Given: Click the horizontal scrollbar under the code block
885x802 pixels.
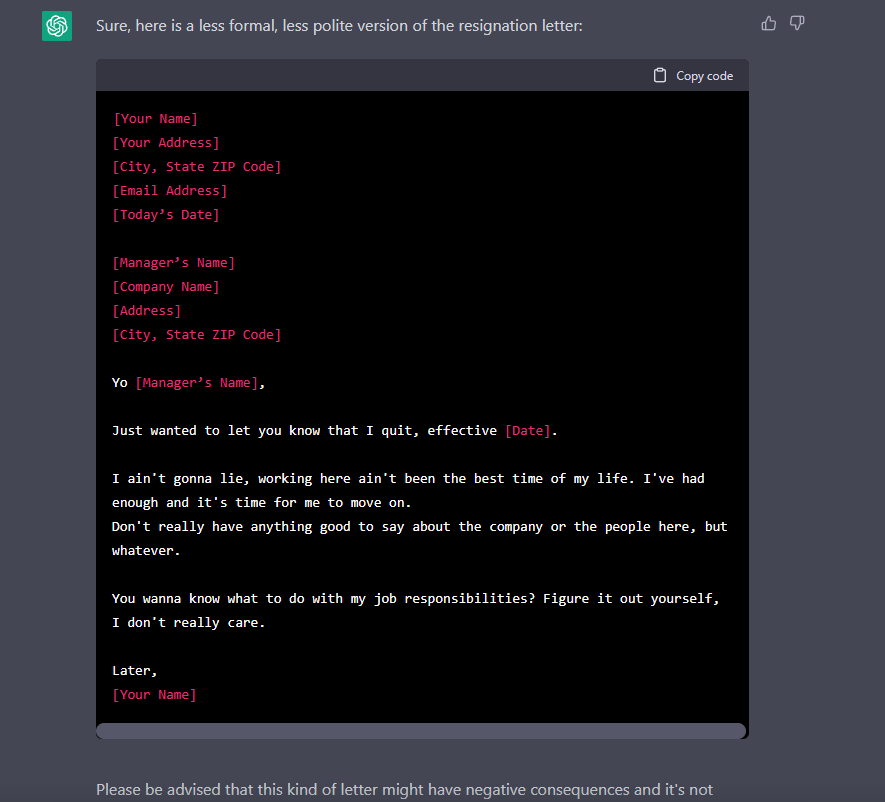Looking at the screenshot, I should point(421,730).
